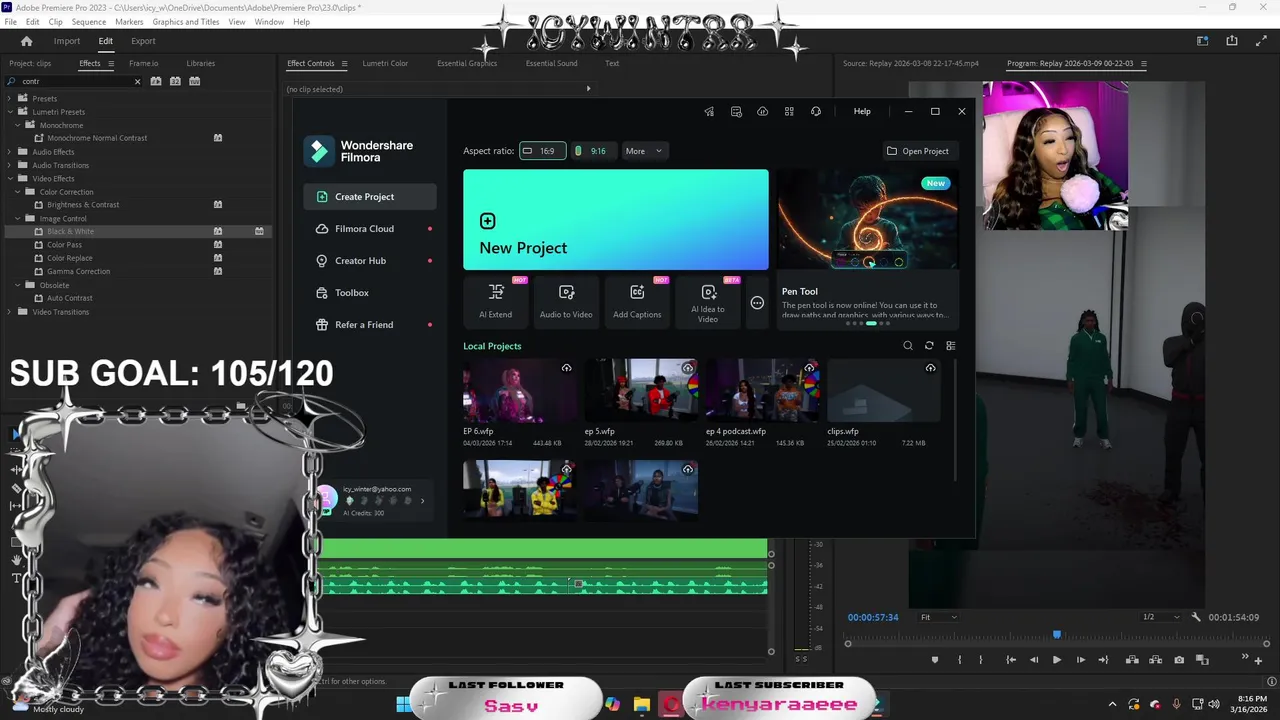Open Filmora customer support headset icon
This screenshot has width=1280, height=720.
click(816, 111)
